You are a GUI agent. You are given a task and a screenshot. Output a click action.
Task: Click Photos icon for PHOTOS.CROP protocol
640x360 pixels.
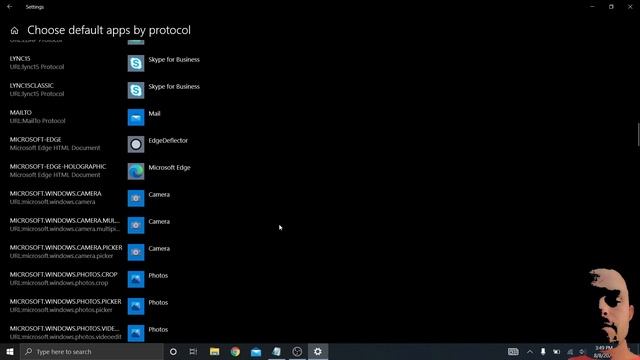(x=136, y=279)
